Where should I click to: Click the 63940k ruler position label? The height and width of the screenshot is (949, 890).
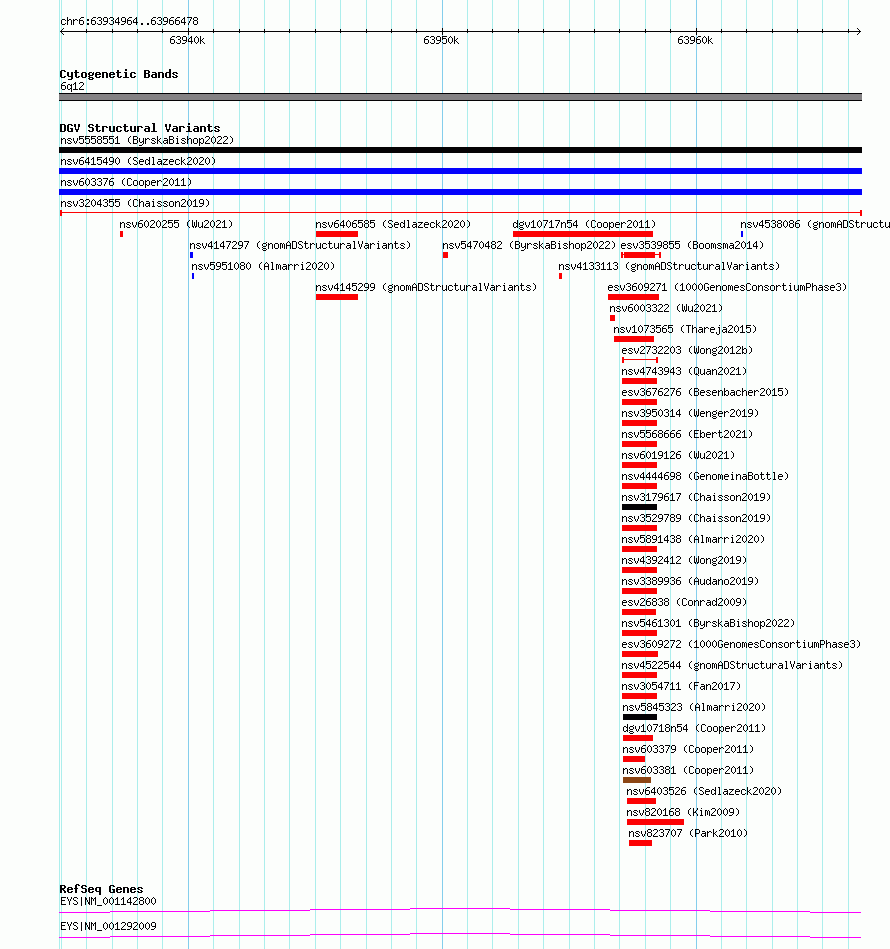(188, 41)
